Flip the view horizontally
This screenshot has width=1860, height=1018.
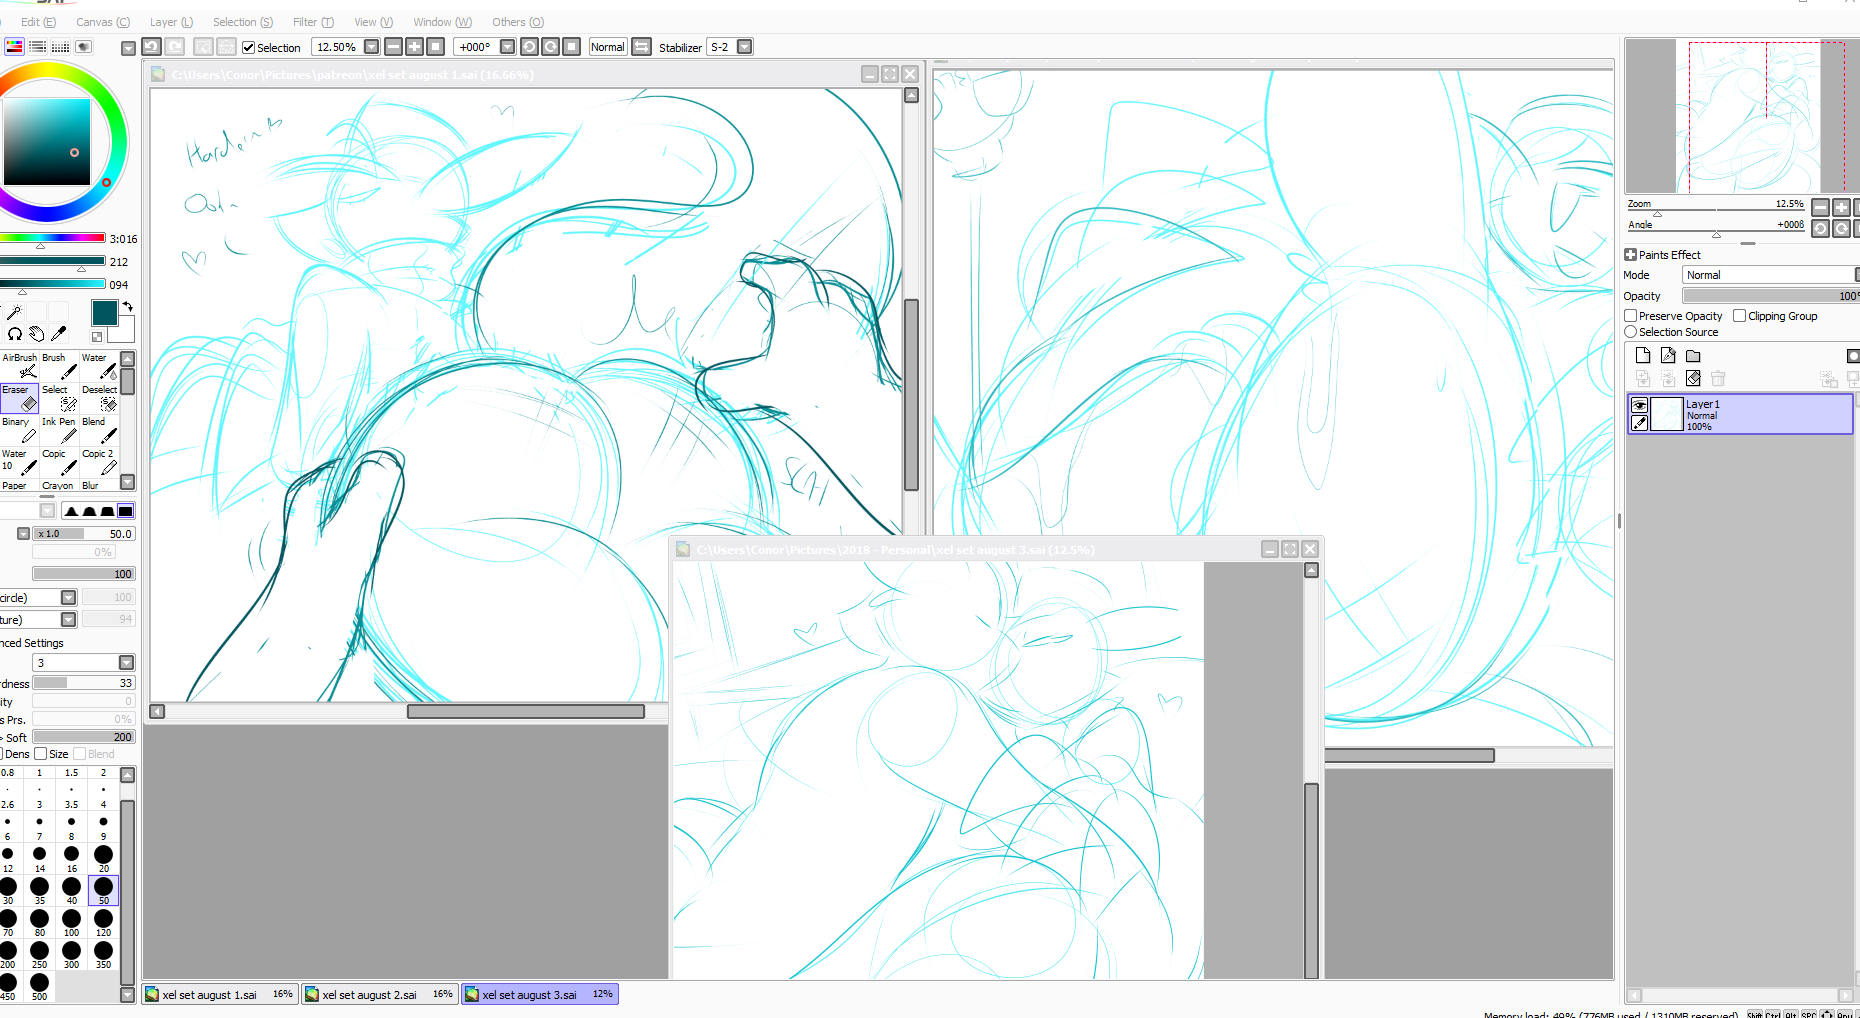coord(642,46)
